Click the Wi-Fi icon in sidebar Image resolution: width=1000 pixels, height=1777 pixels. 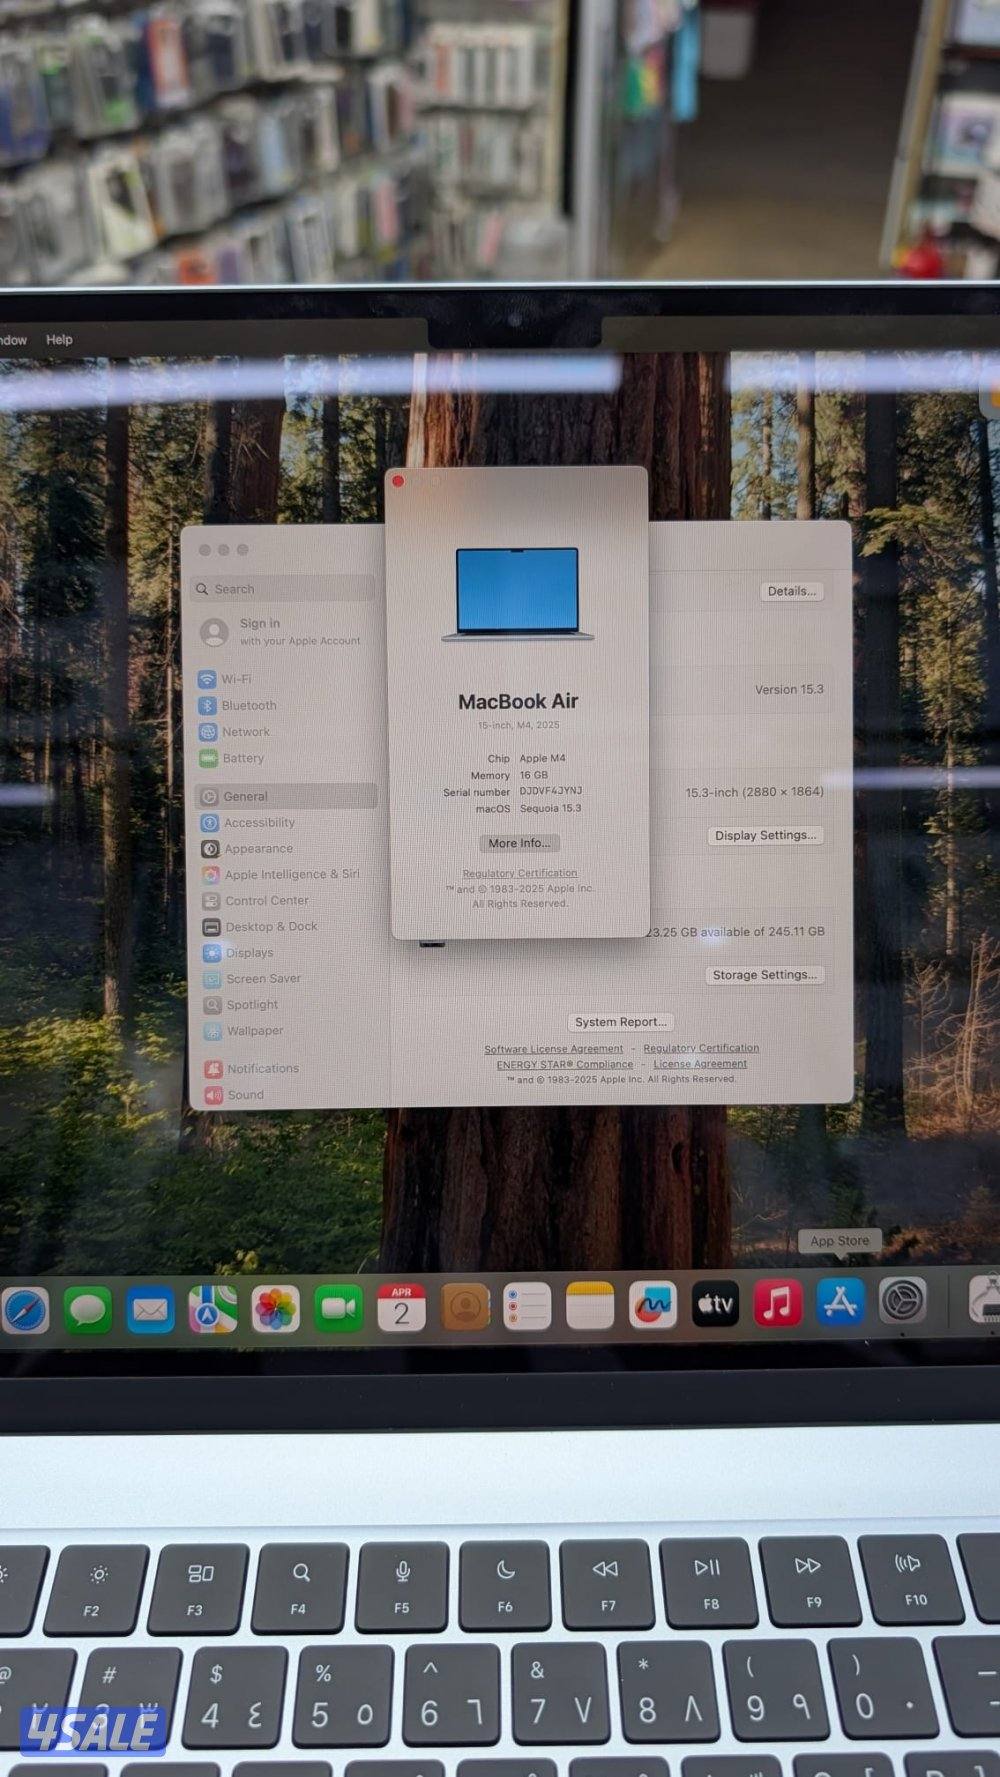pos(207,679)
